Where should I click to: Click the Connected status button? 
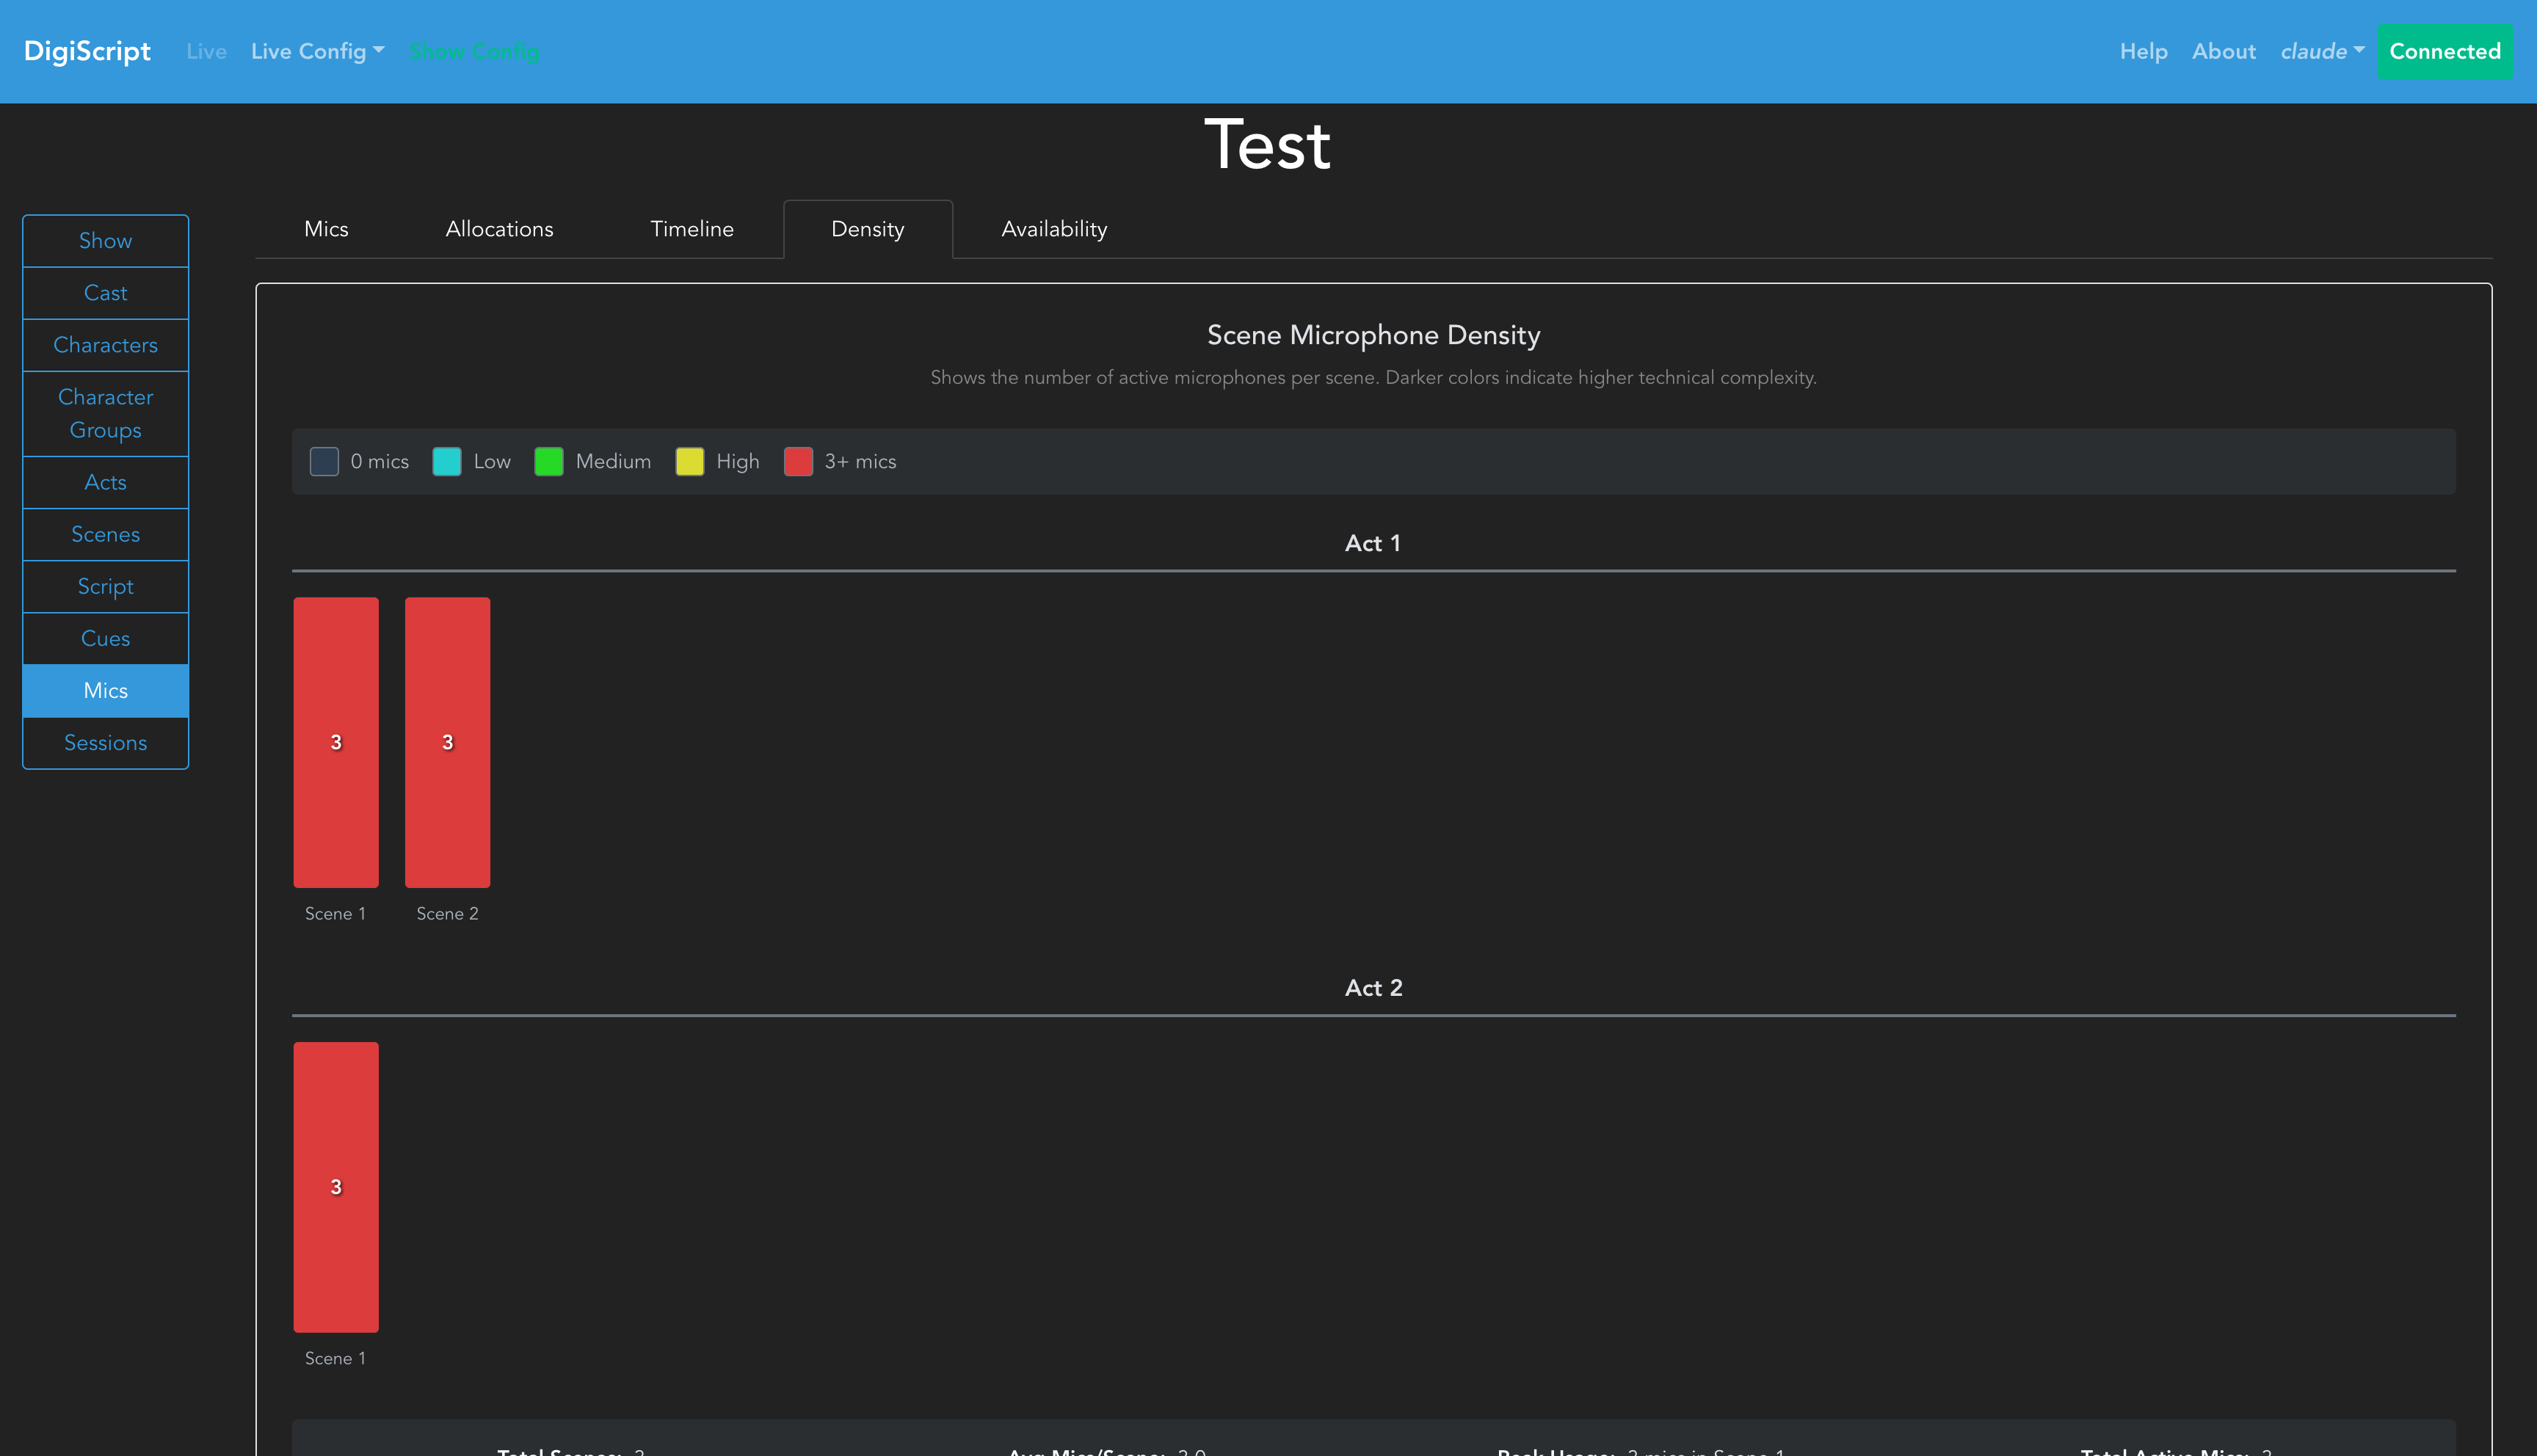coord(2444,51)
